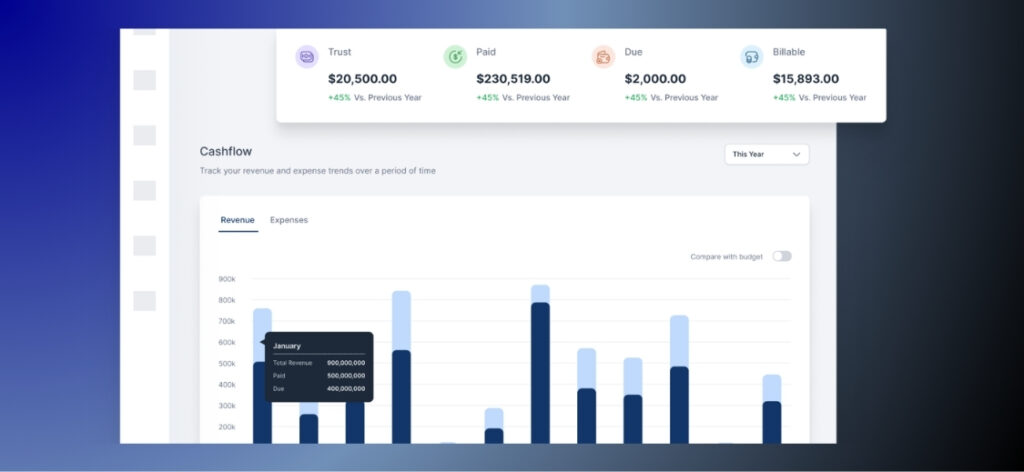Toggle the Compare with budget switch

click(x=781, y=256)
